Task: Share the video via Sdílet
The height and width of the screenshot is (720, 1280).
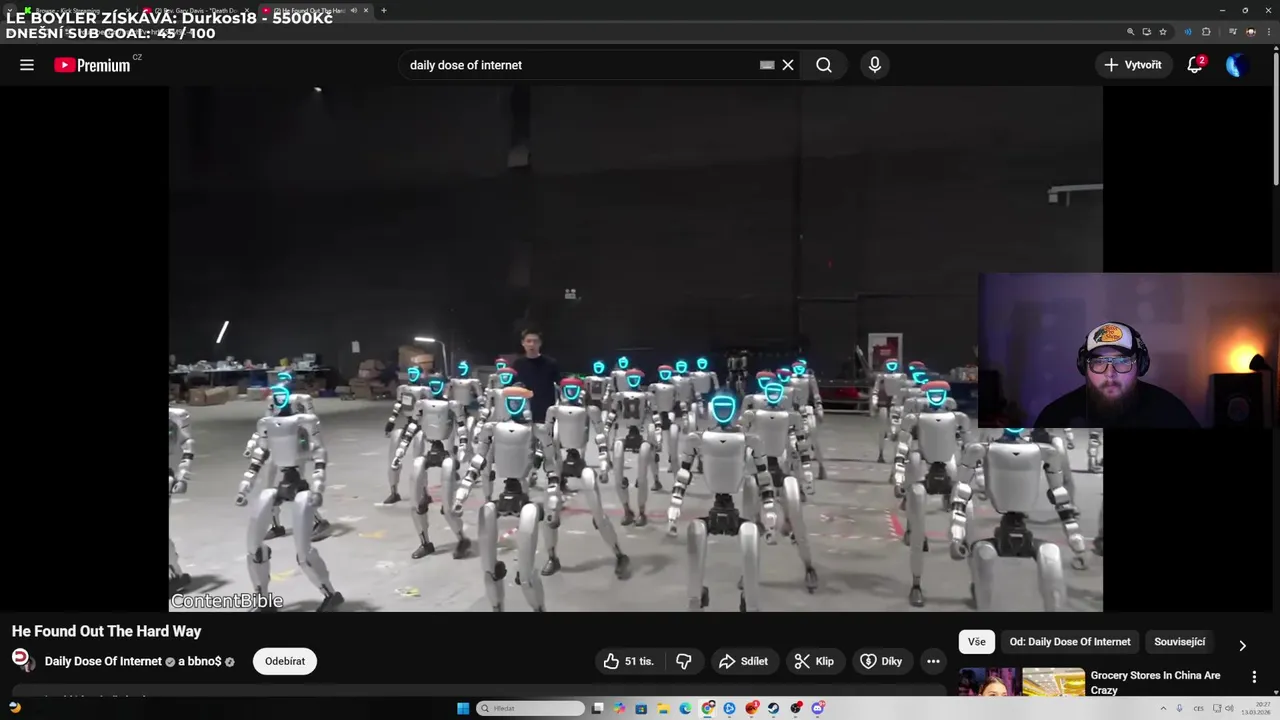Action: [x=743, y=661]
